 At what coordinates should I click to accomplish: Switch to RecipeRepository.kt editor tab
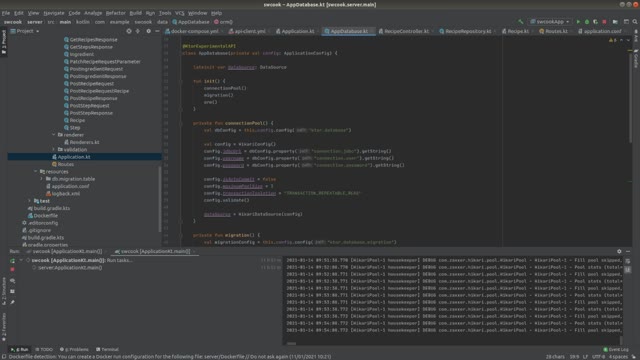coord(468,31)
